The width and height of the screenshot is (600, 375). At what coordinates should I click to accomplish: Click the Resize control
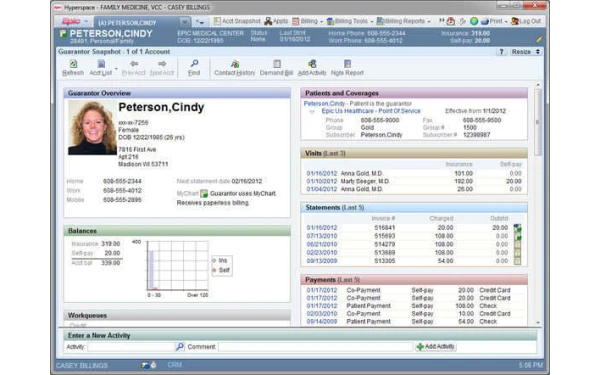pos(526,52)
